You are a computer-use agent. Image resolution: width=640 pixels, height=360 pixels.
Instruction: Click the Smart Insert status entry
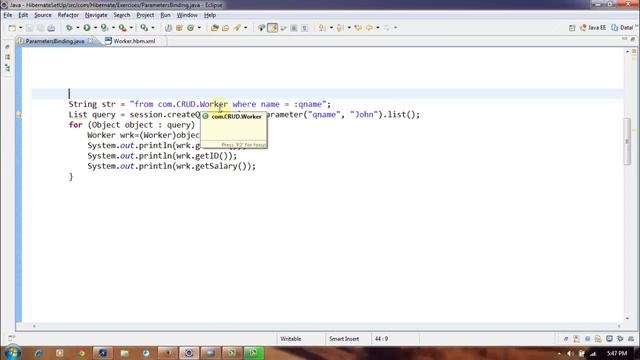[344, 339]
